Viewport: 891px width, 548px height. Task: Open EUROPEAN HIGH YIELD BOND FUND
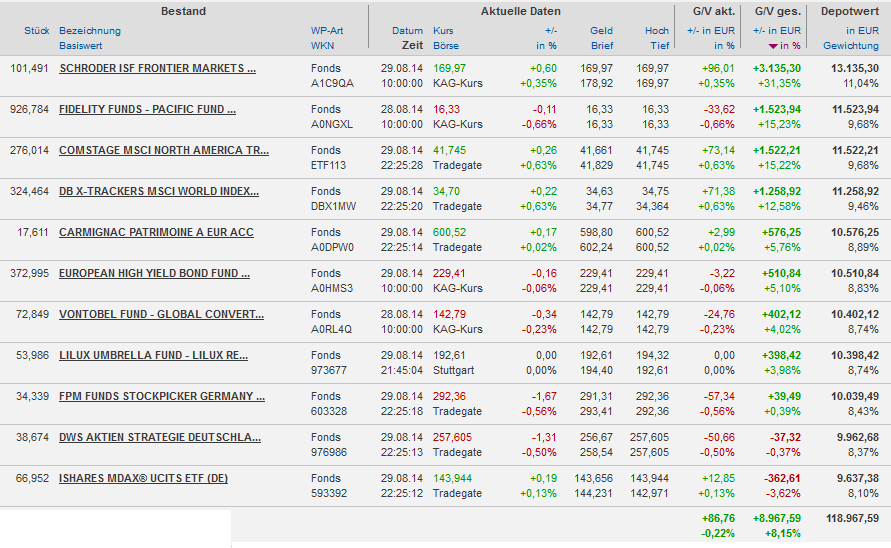click(x=154, y=273)
